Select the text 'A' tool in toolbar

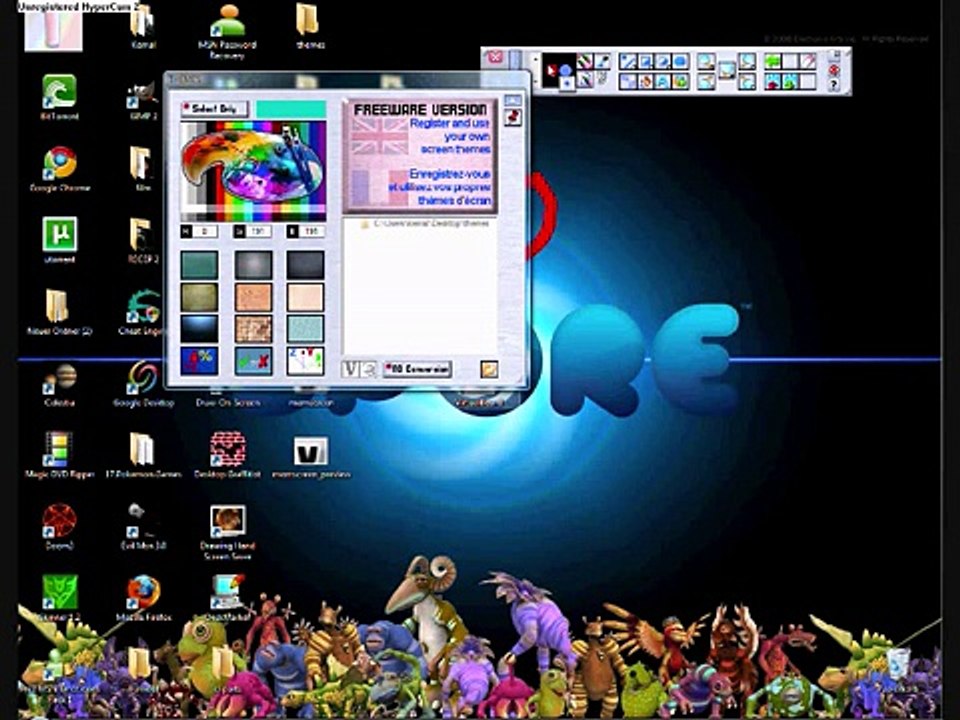(663, 81)
